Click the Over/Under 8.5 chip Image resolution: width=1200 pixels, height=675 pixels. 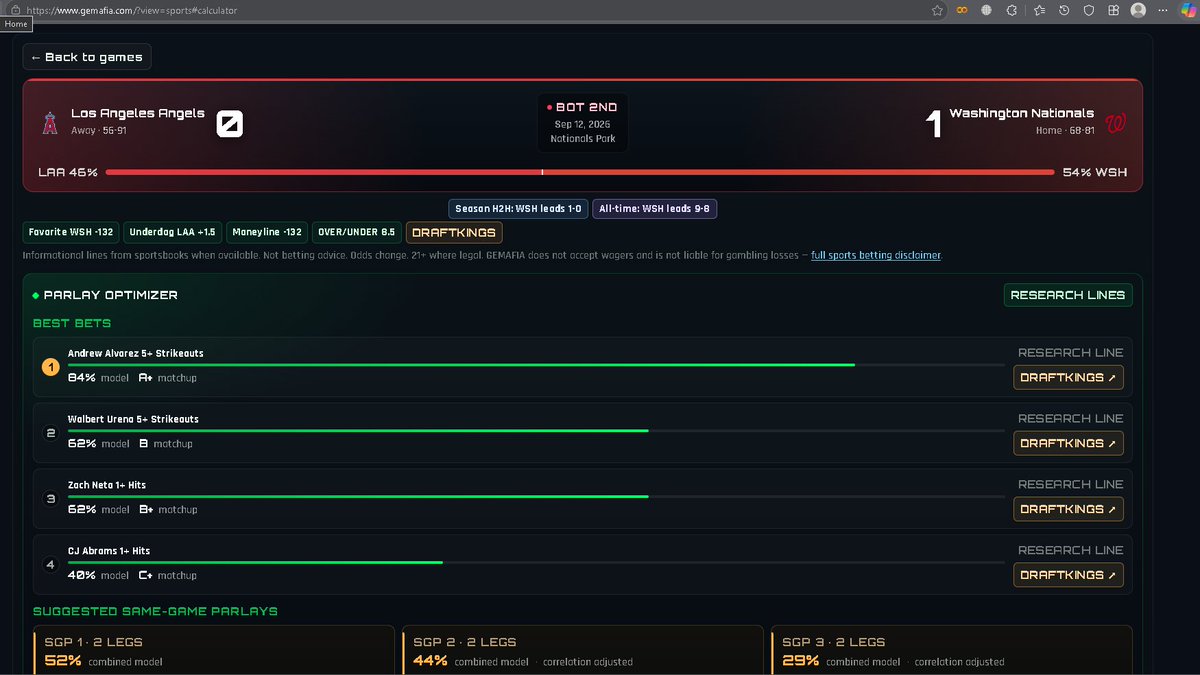tap(357, 232)
